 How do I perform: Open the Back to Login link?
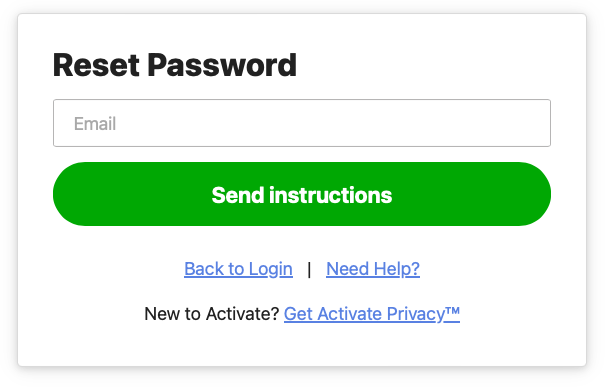[238, 269]
